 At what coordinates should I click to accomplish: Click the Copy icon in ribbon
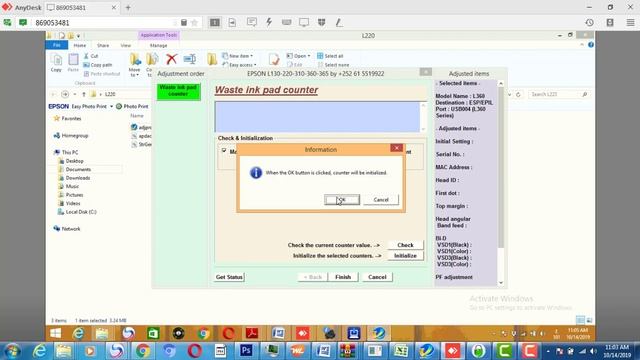click(56, 62)
